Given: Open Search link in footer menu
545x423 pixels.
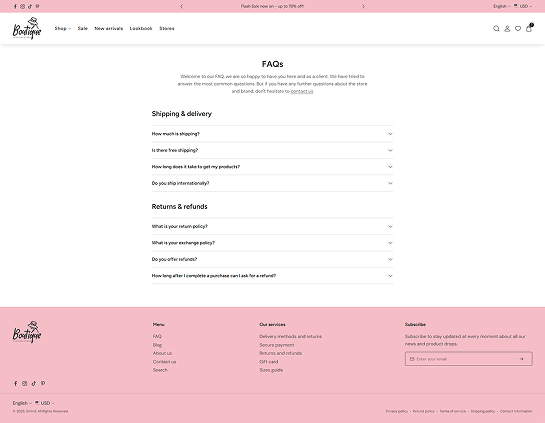Looking at the screenshot, I should point(160,370).
